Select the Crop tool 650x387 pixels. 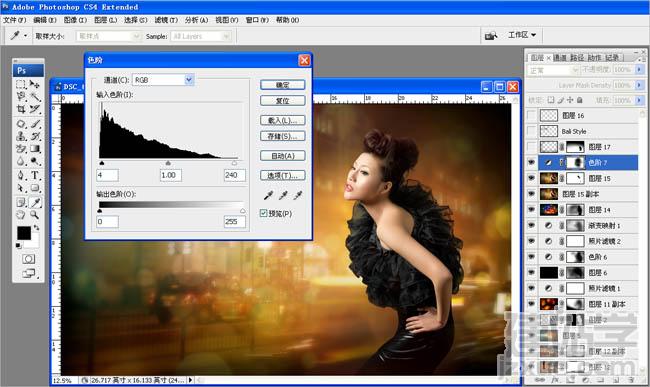pos(21,109)
